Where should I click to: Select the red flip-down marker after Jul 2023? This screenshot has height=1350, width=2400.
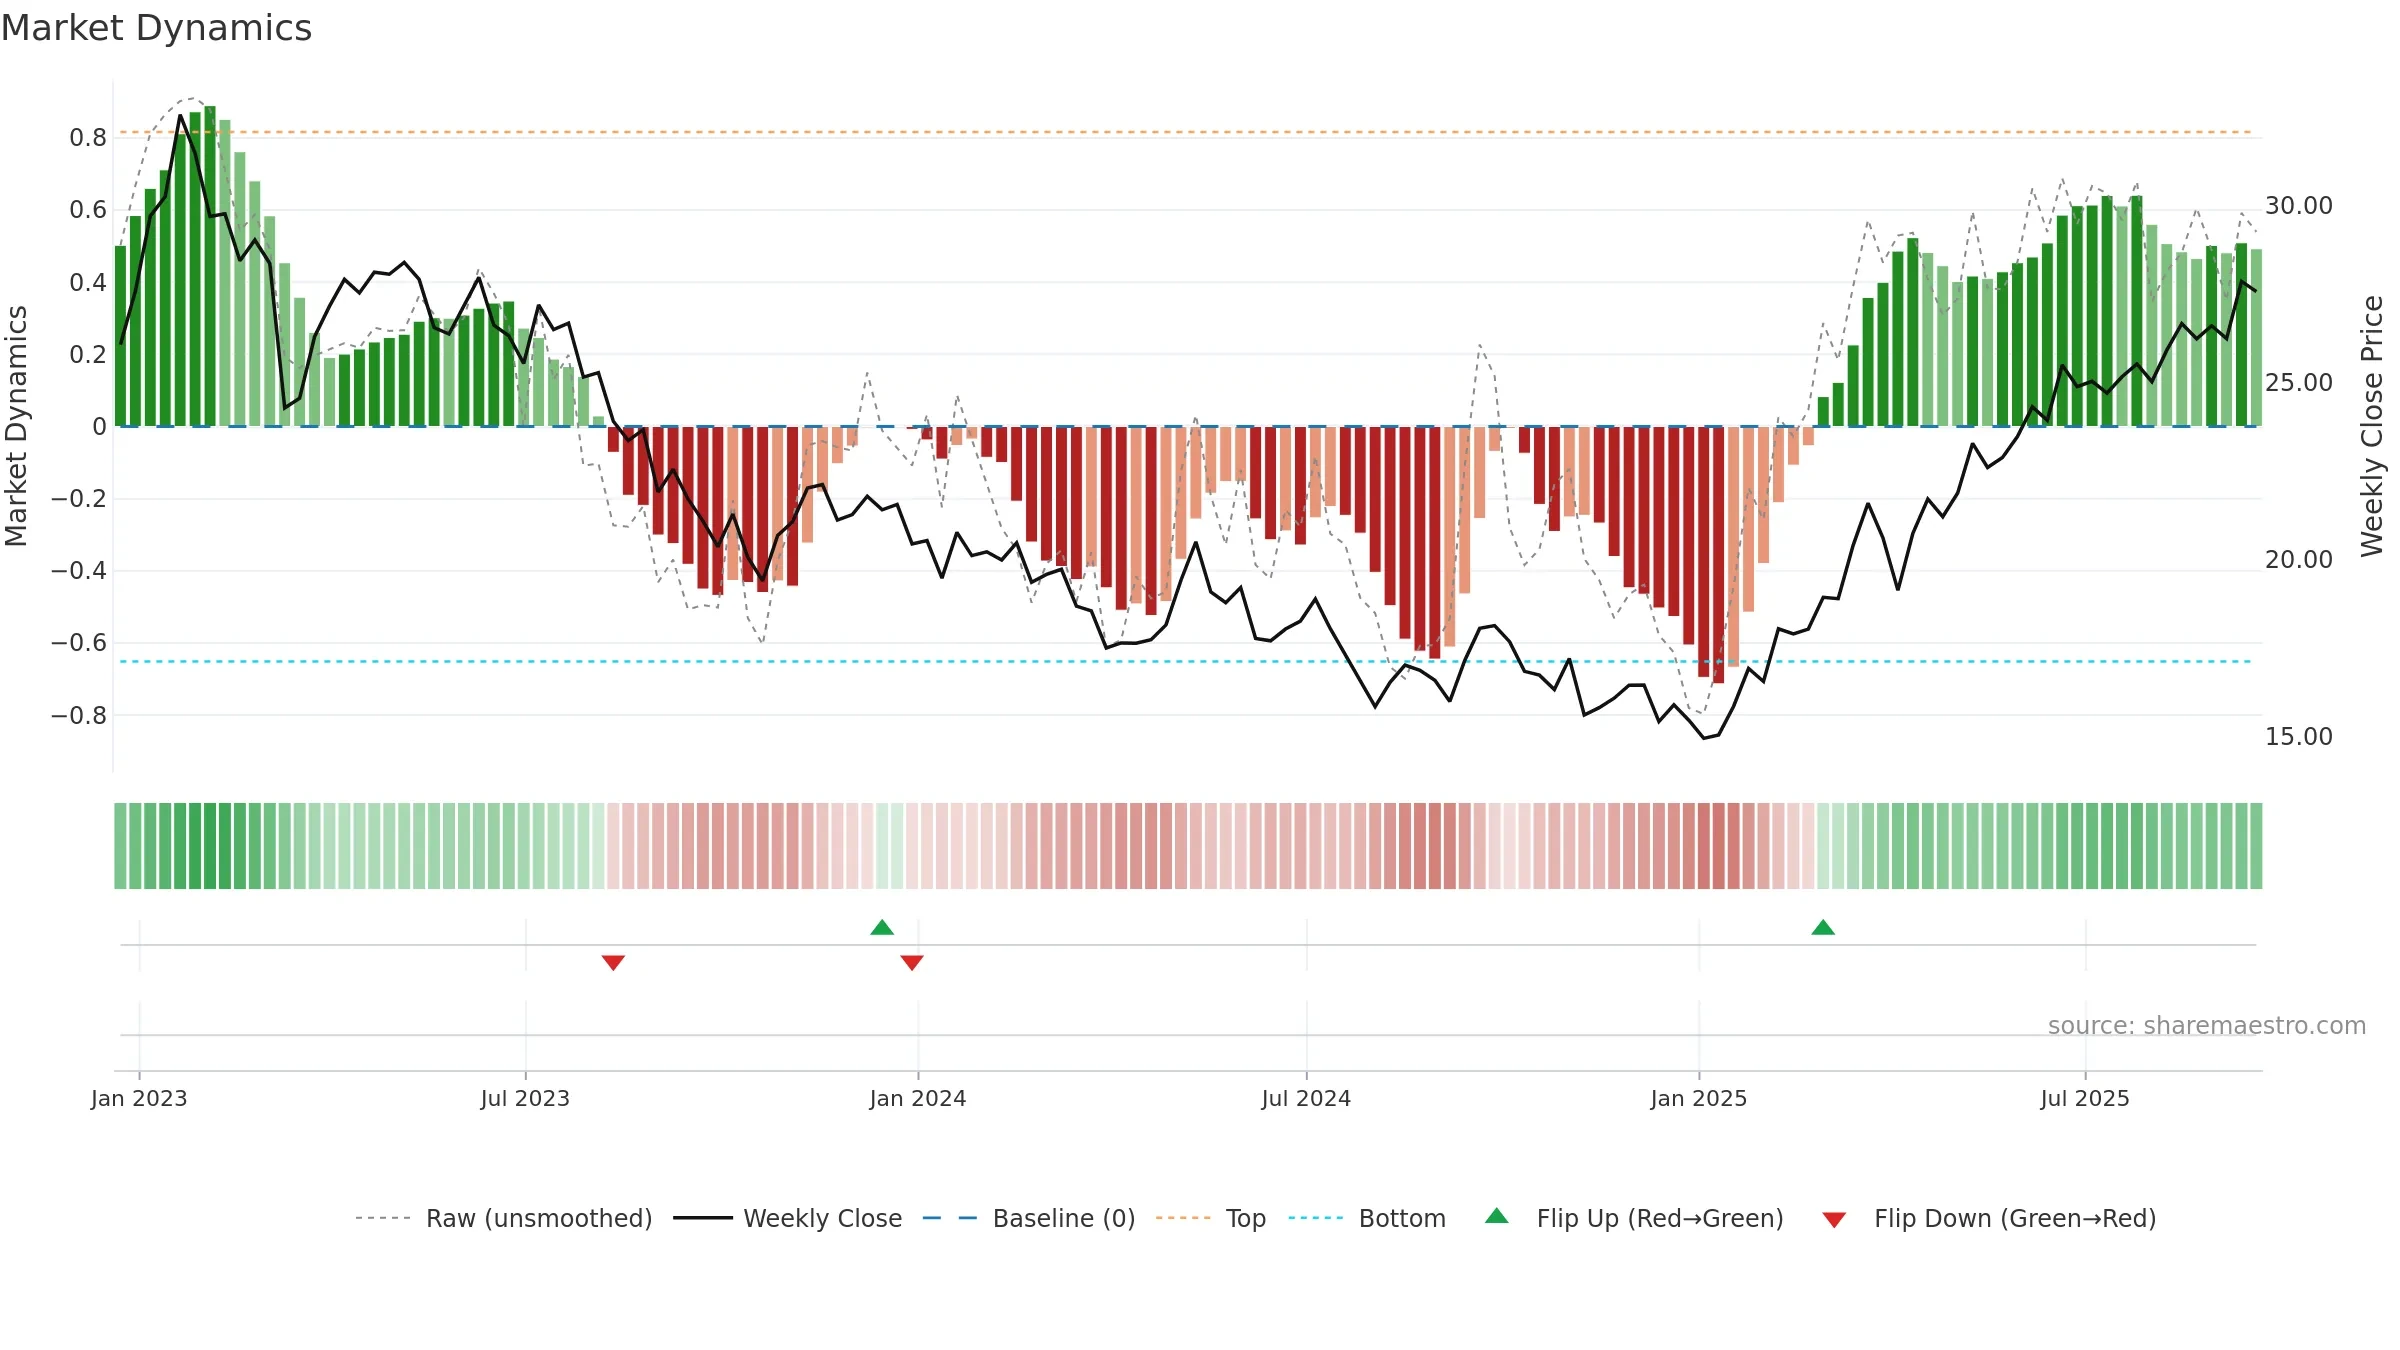coord(613,963)
